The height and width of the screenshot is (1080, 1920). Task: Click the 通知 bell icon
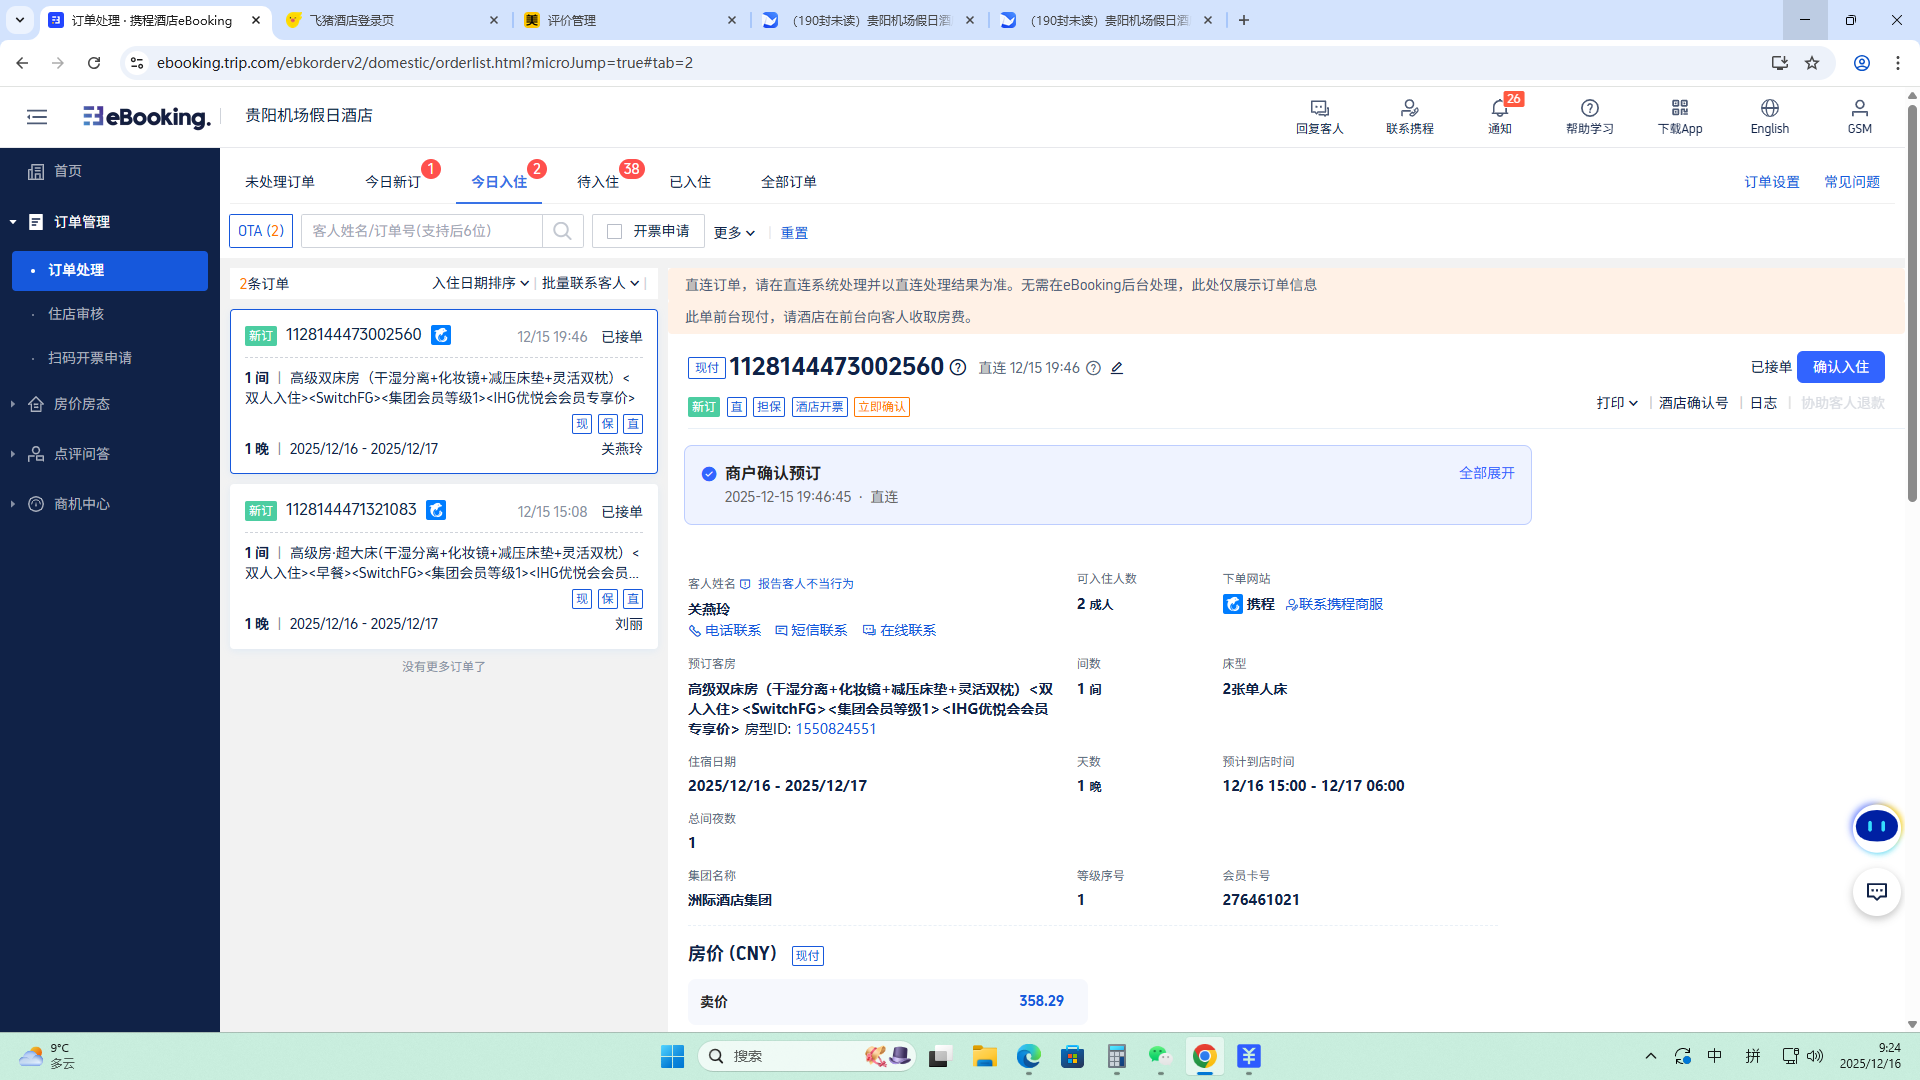pyautogui.click(x=1499, y=108)
